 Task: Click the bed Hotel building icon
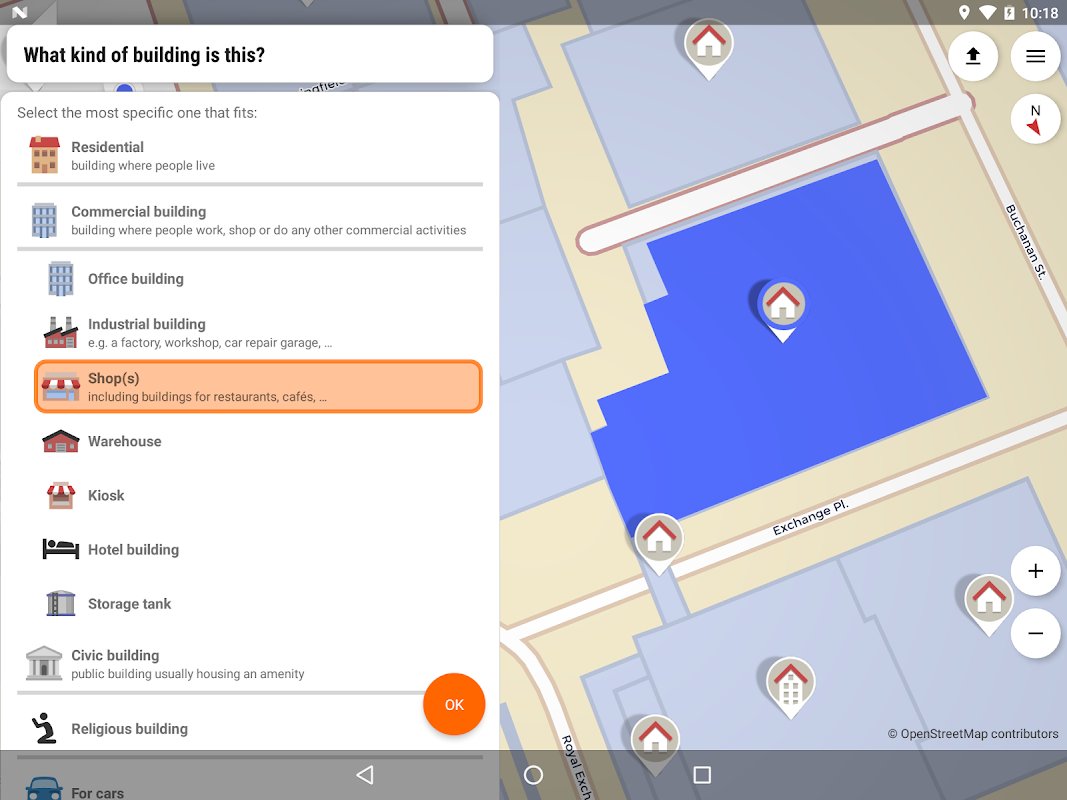pos(61,549)
